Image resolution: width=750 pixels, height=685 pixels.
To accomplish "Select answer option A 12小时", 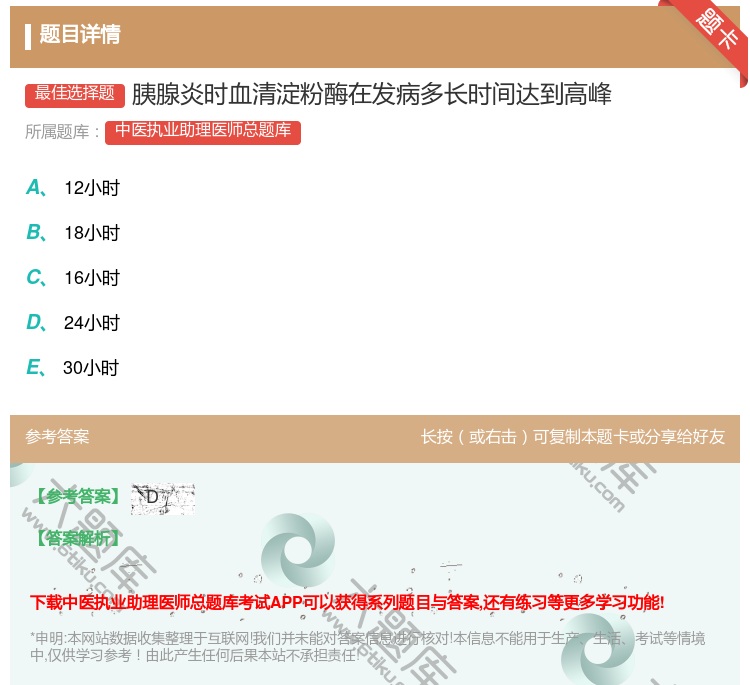I will pyautogui.click(x=73, y=188).
